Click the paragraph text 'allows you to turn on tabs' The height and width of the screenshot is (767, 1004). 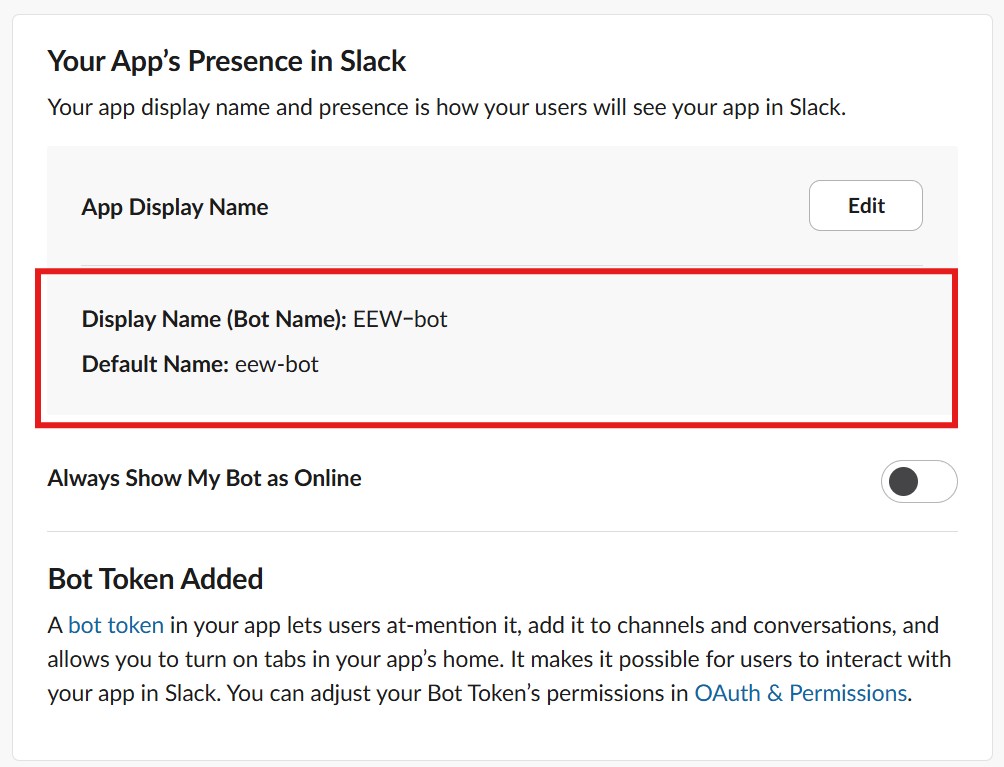(x=172, y=660)
